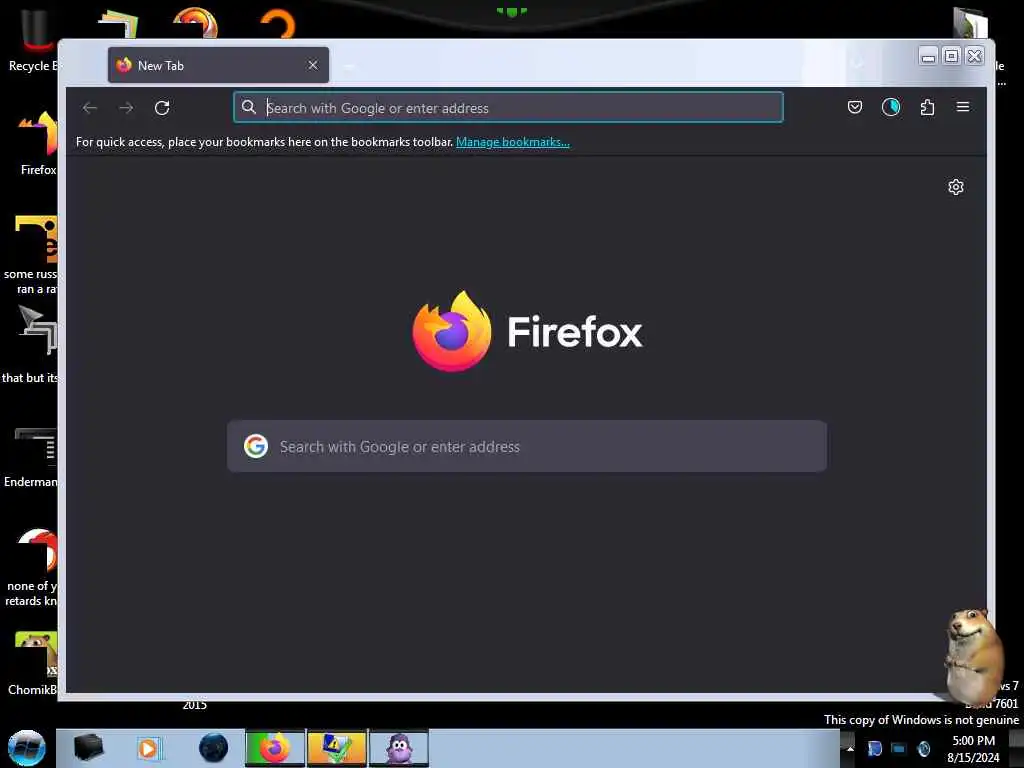Close the New Tab tab
The height and width of the screenshot is (768, 1024).
313,65
